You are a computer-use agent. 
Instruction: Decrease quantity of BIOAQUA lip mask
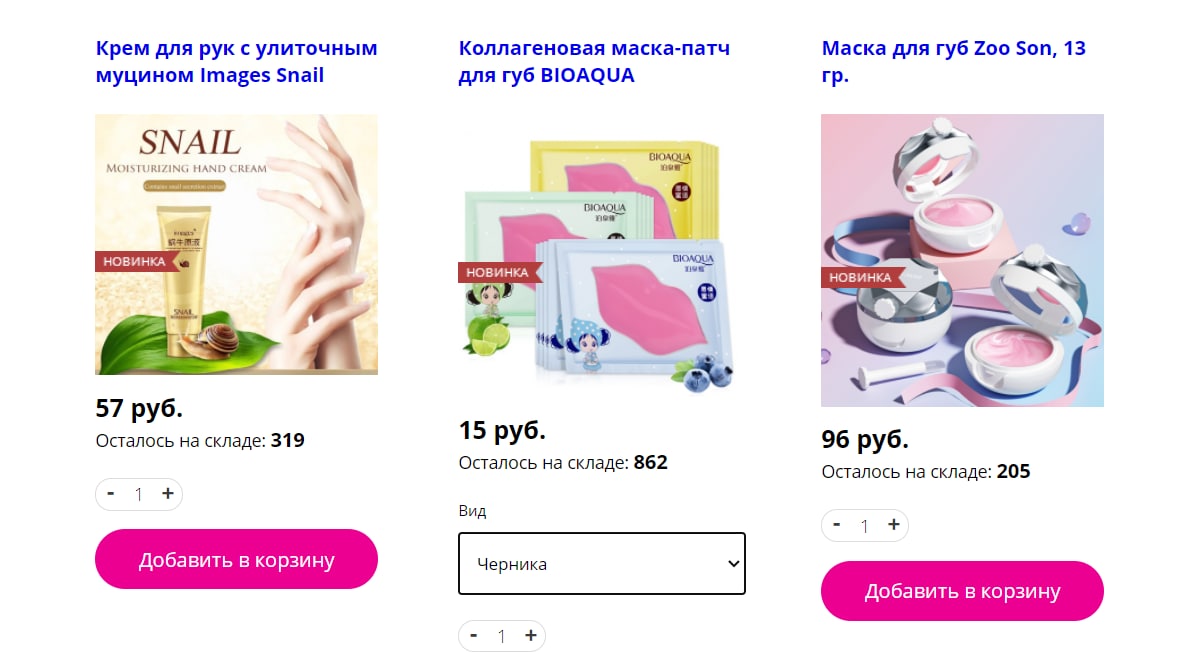coord(473,636)
